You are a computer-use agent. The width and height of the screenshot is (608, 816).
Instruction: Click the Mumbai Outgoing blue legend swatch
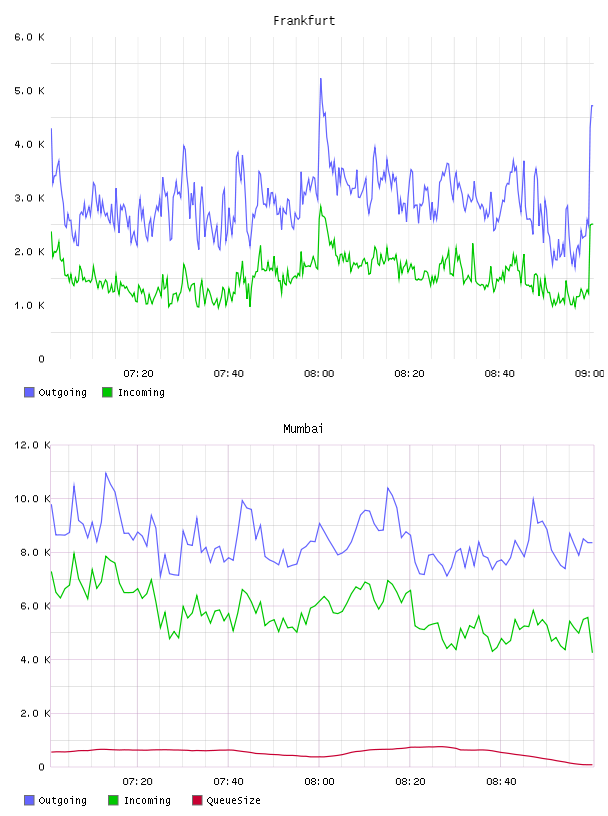(x=29, y=800)
